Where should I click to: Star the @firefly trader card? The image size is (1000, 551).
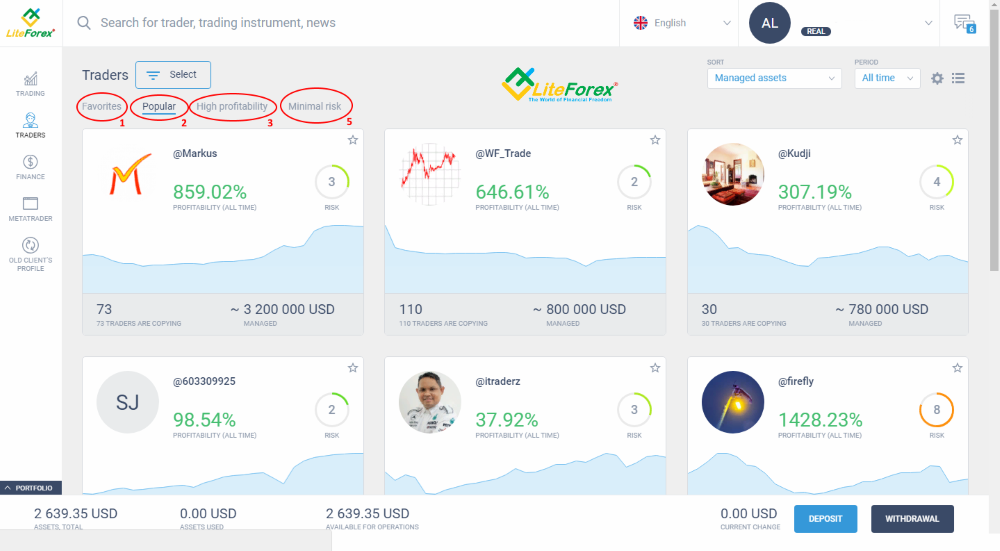[957, 367]
